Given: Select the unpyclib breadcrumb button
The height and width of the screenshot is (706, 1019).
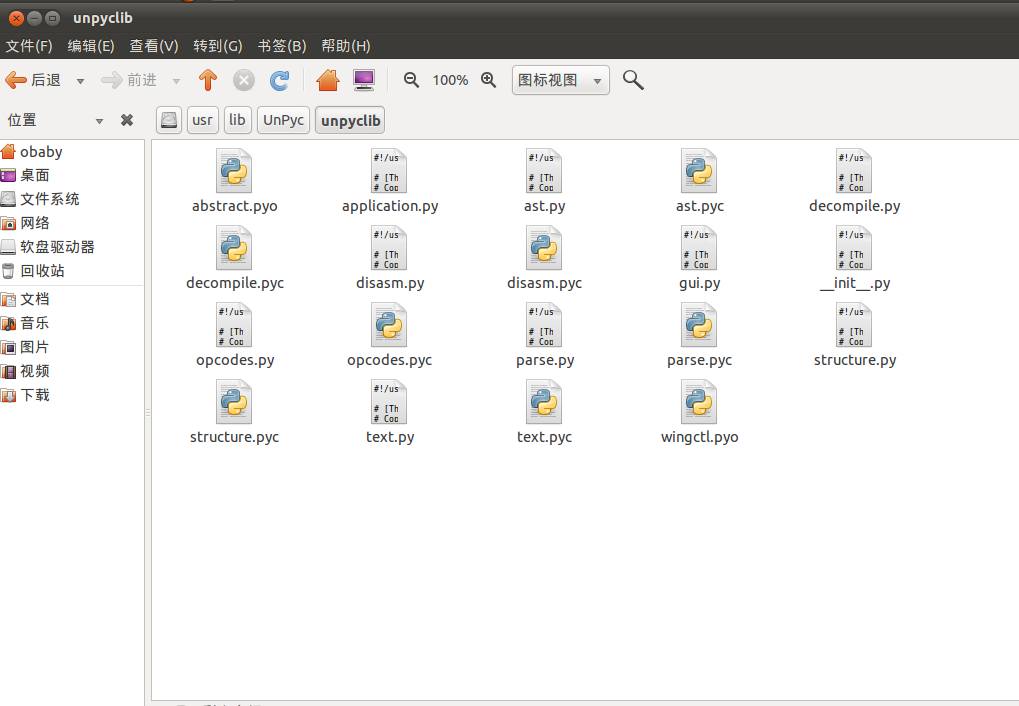Looking at the screenshot, I should point(350,120).
